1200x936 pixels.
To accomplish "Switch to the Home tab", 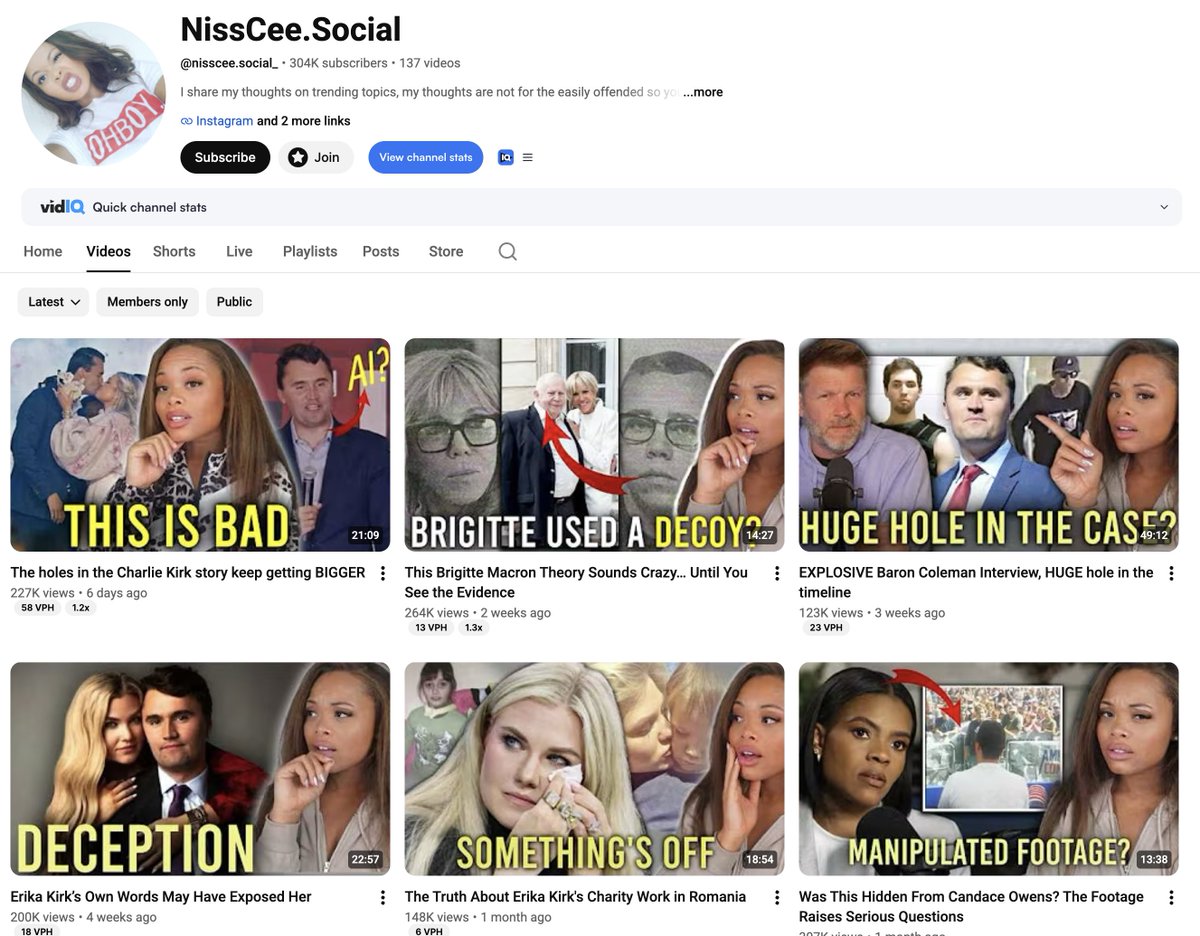I will [43, 251].
